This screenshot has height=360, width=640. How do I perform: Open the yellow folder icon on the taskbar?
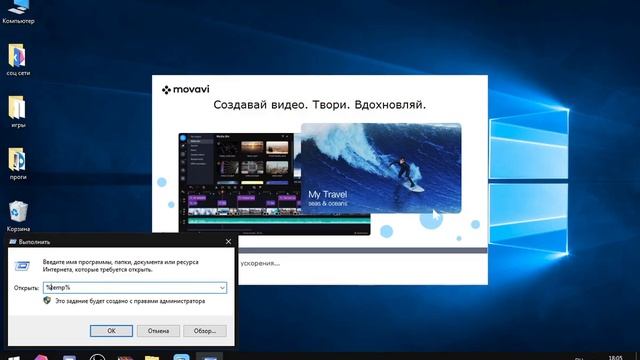click(152, 358)
